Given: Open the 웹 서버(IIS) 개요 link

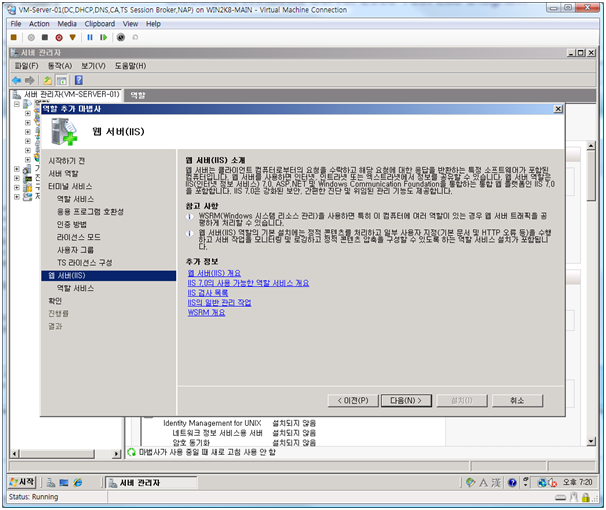Looking at the screenshot, I should point(214,273).
